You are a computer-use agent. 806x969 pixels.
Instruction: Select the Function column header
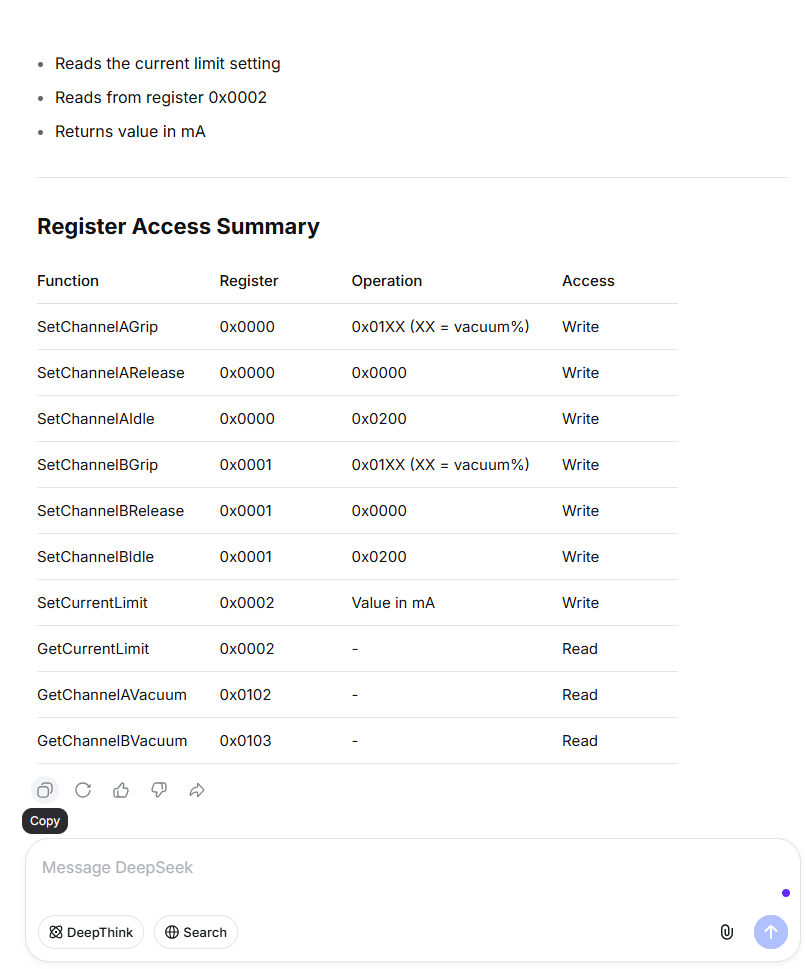68,281
